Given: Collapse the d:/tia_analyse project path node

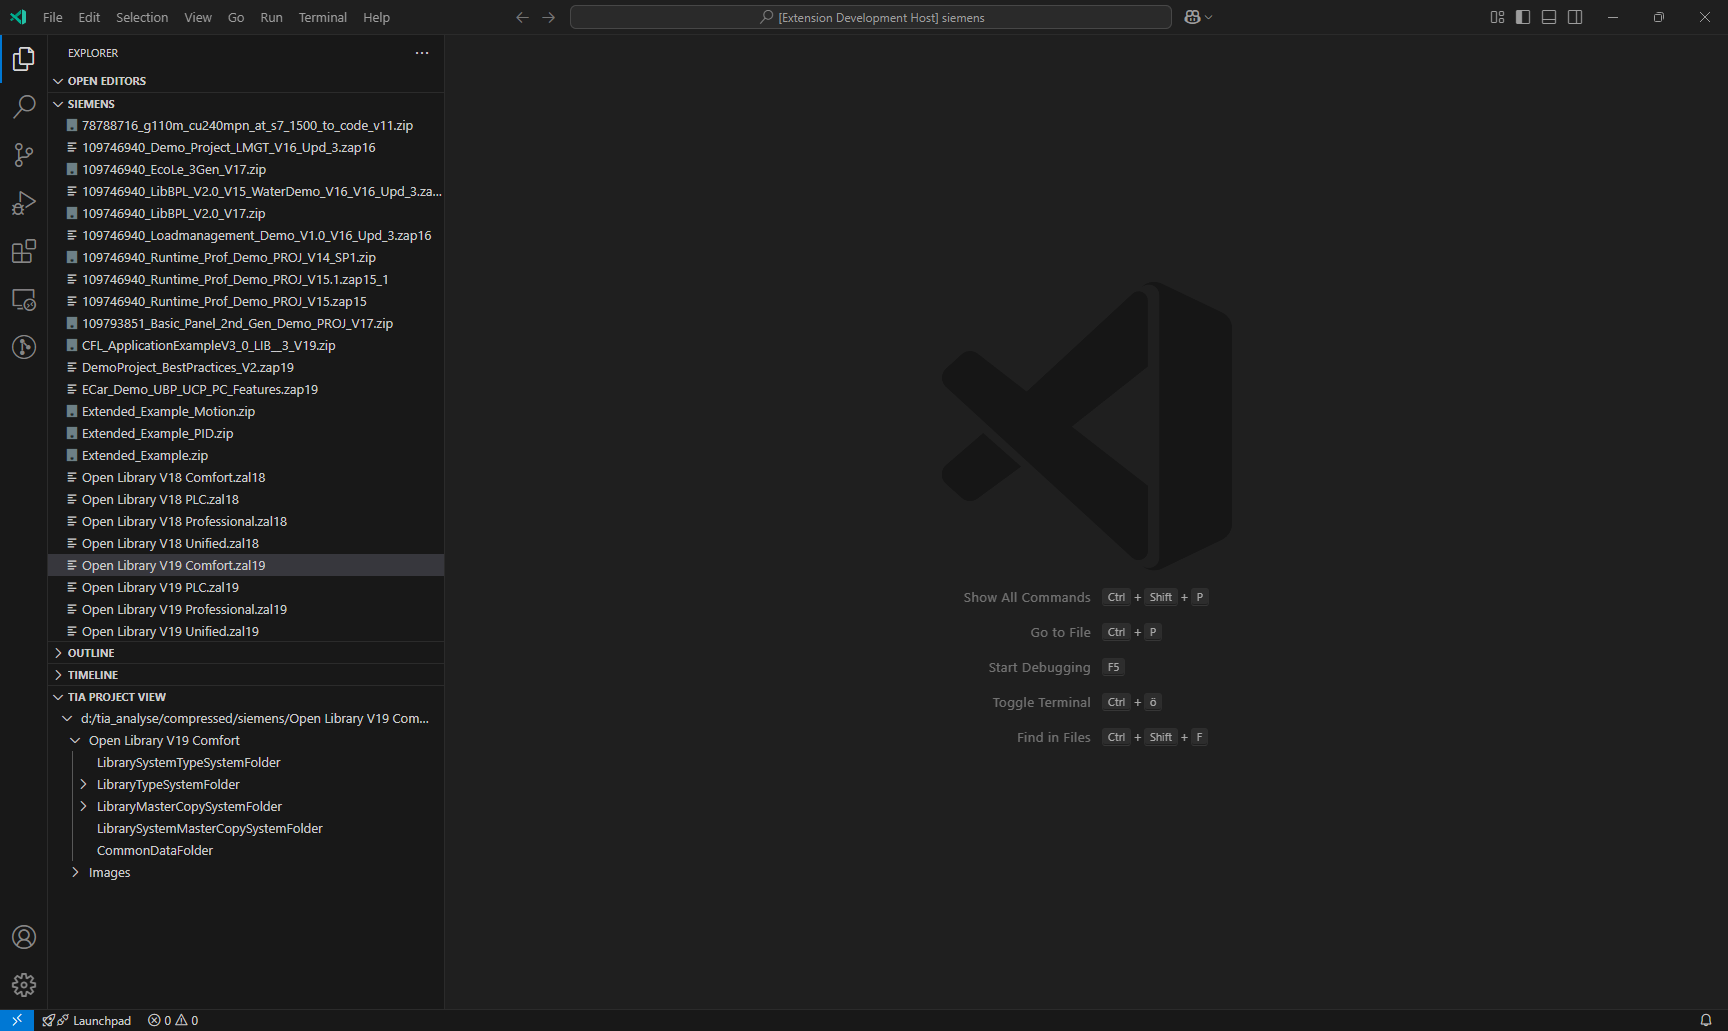Looking at the screenshot, I should [67, 719].
